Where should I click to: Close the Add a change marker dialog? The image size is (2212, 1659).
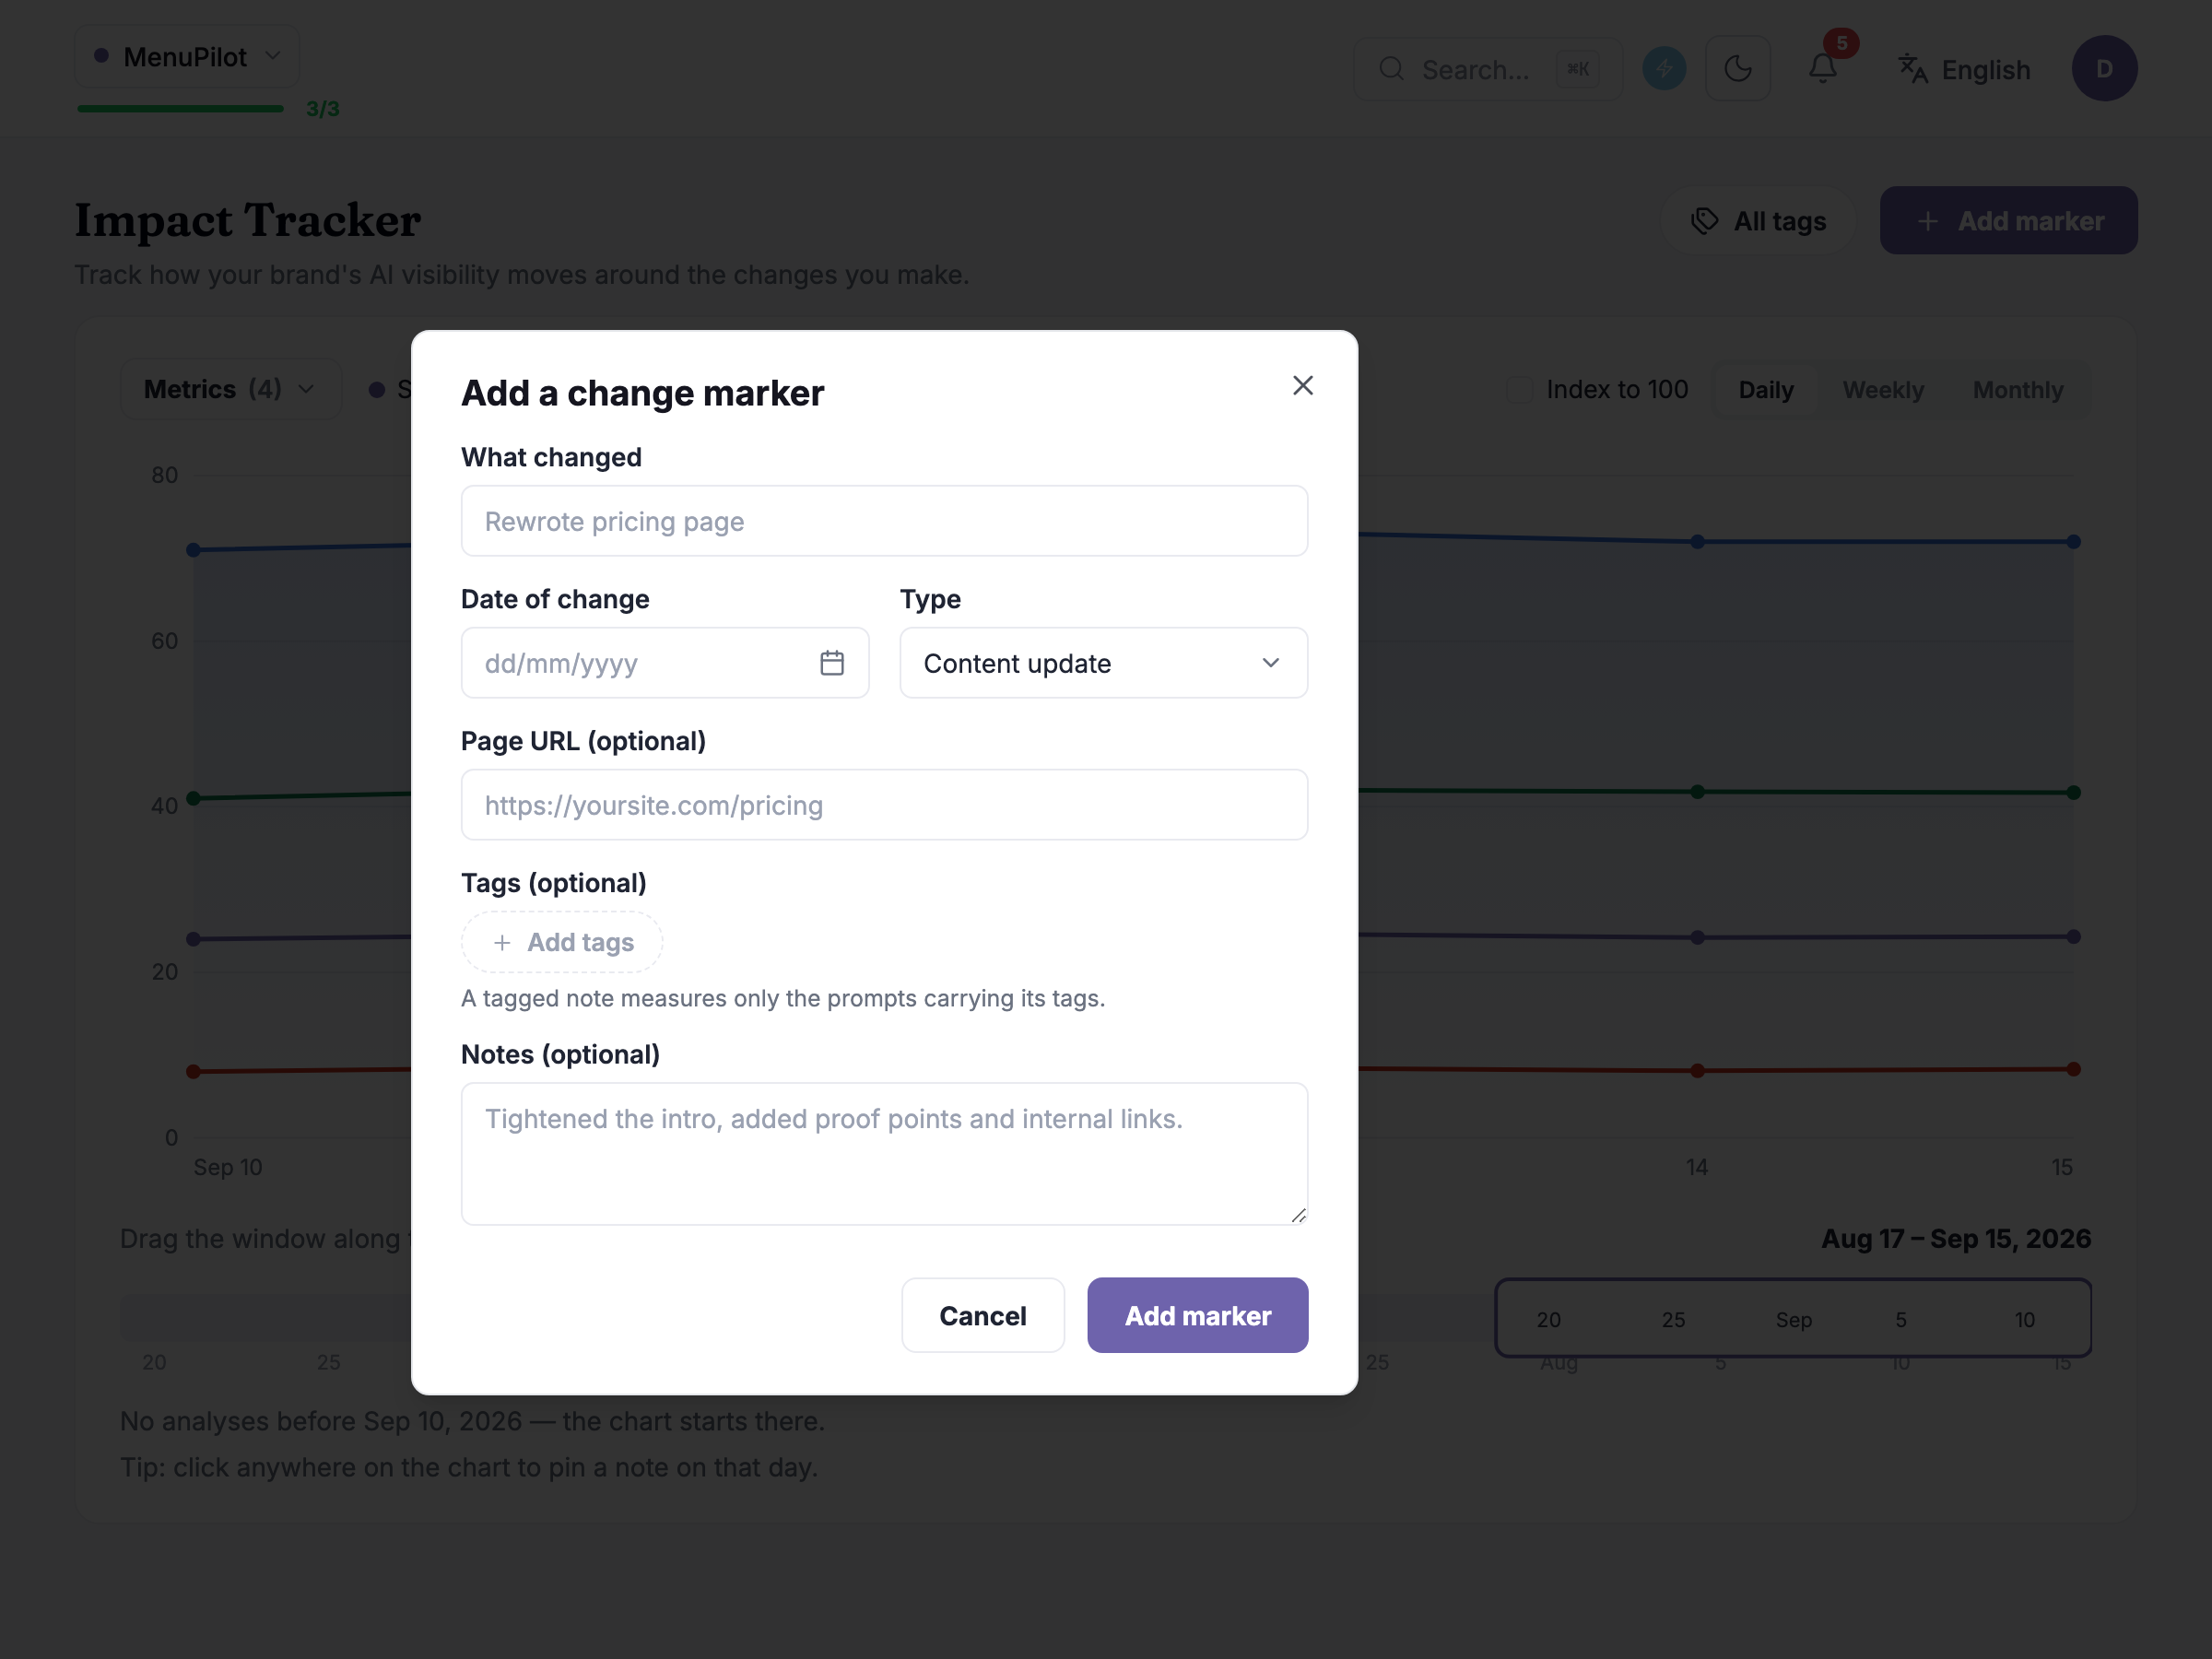(1302, 386)
